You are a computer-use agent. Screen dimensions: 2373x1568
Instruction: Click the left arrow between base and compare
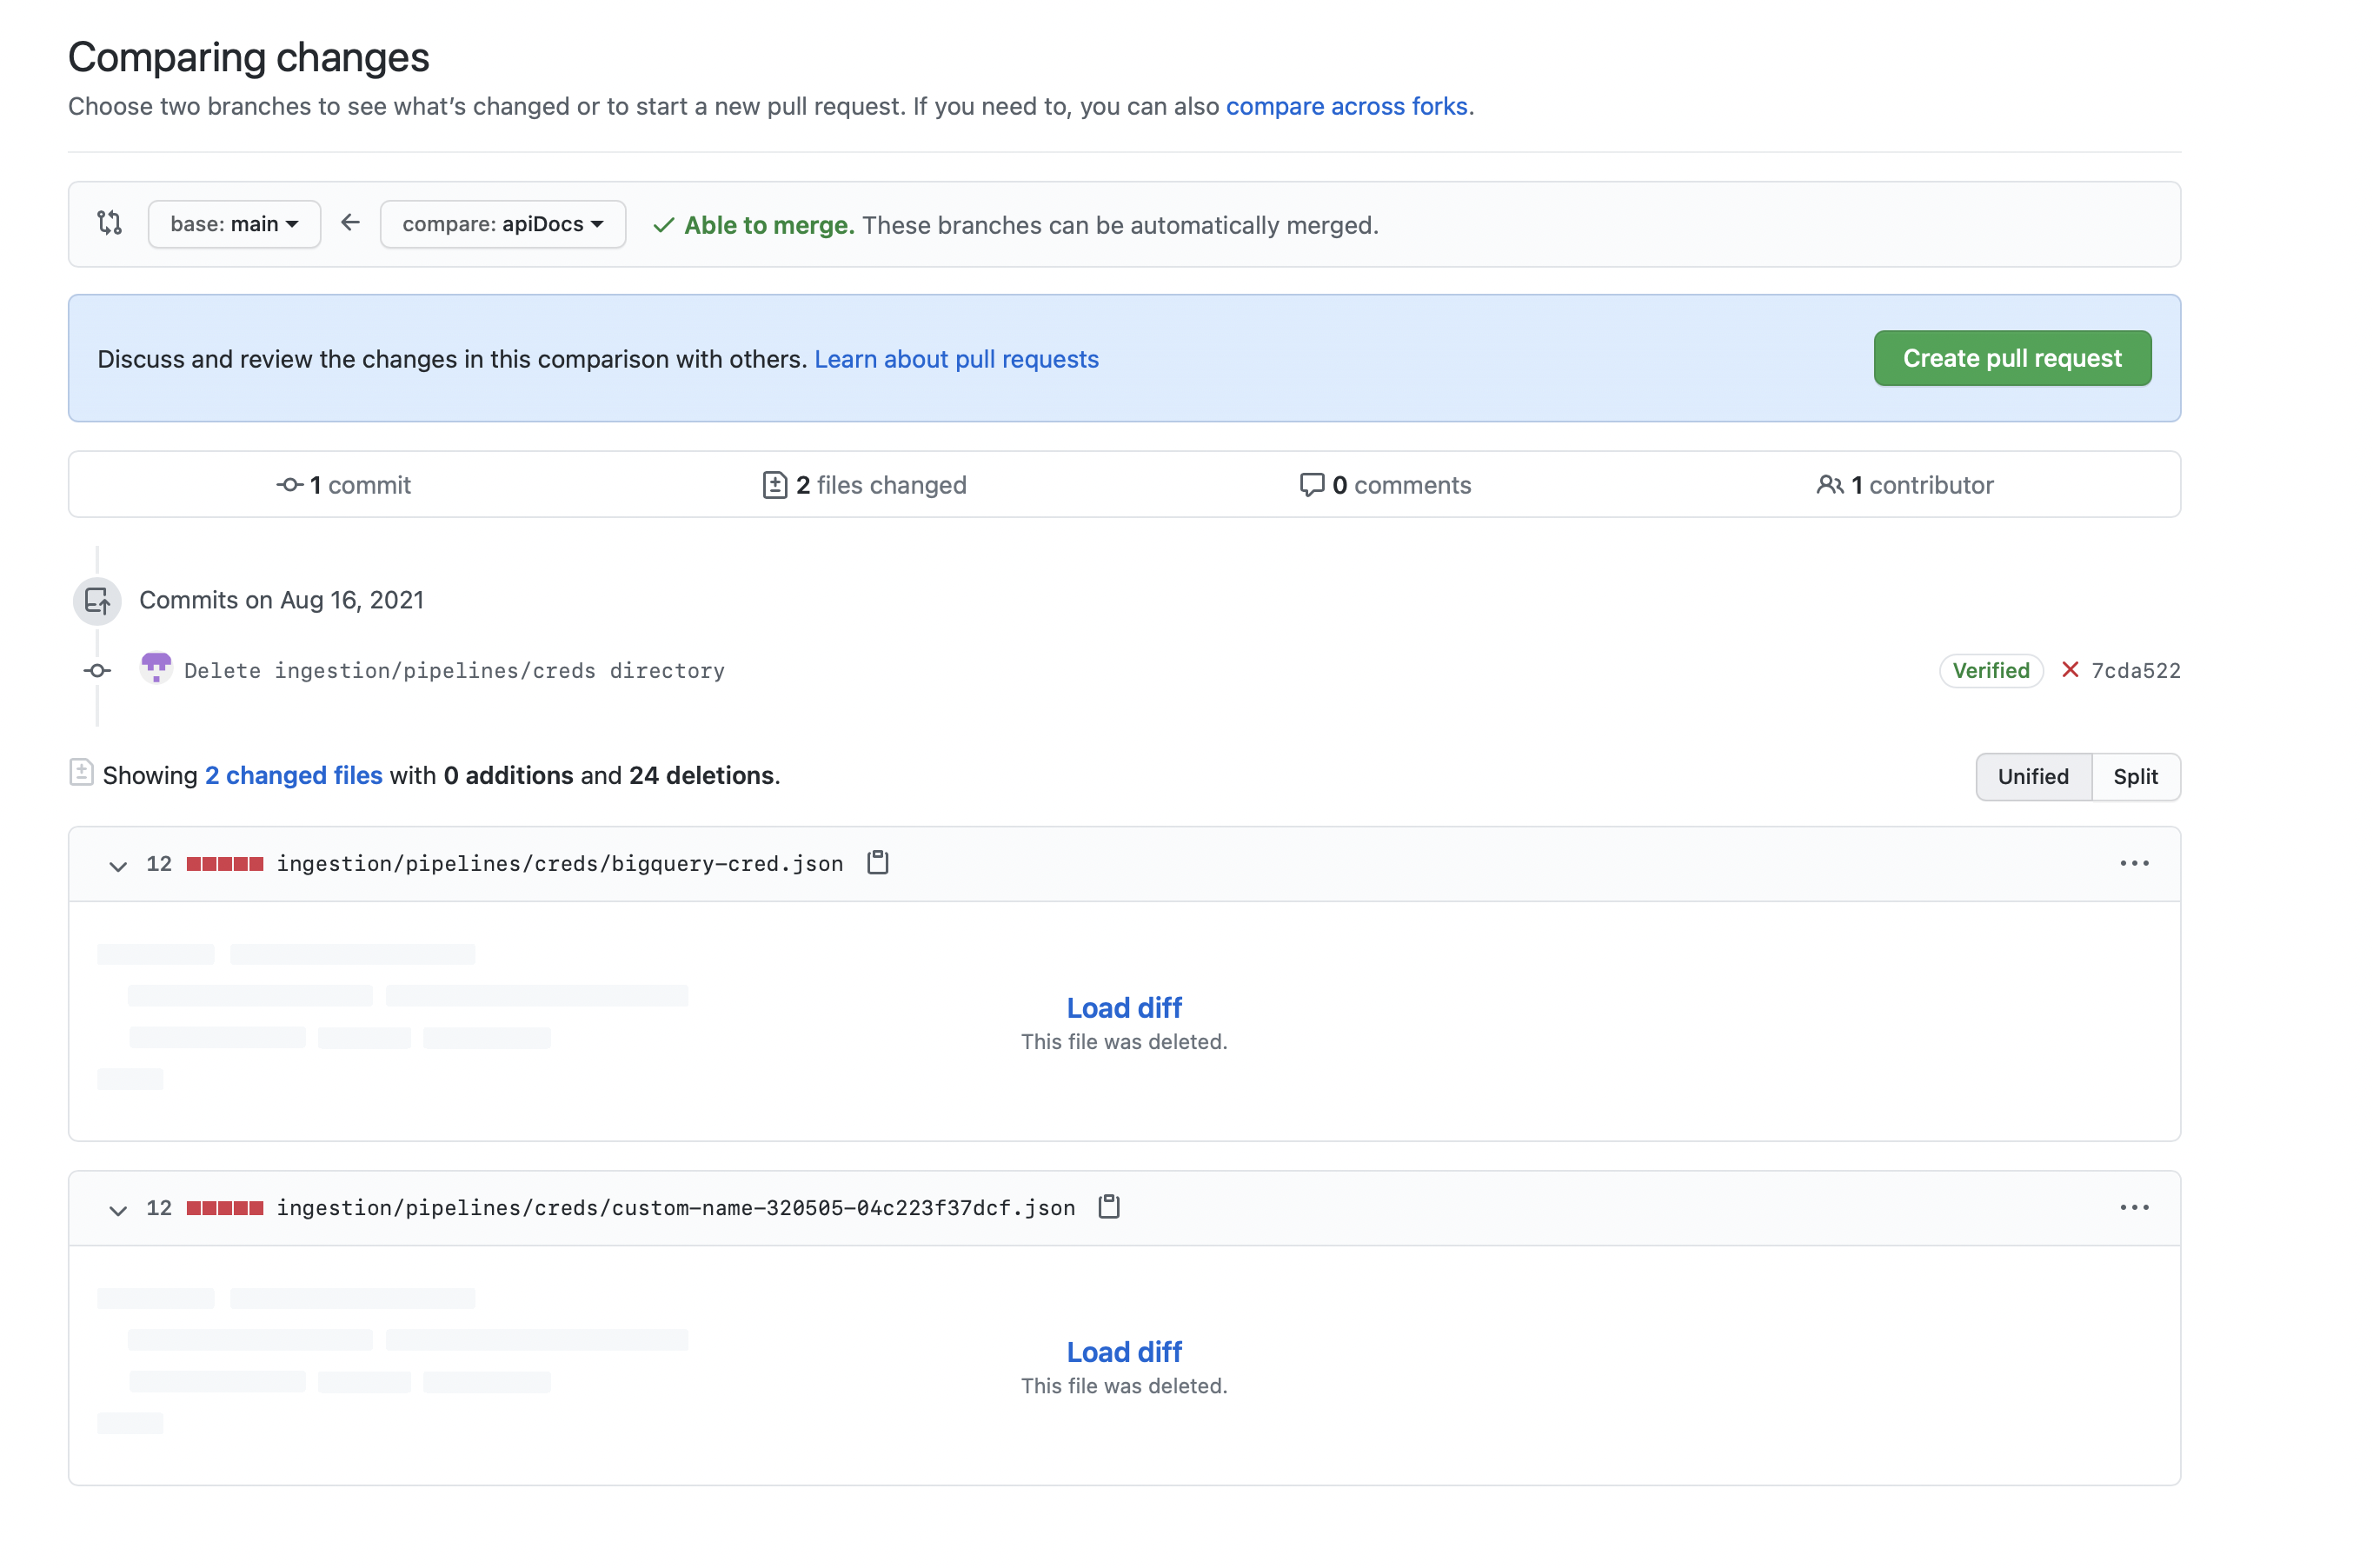[x=349, y=223]
